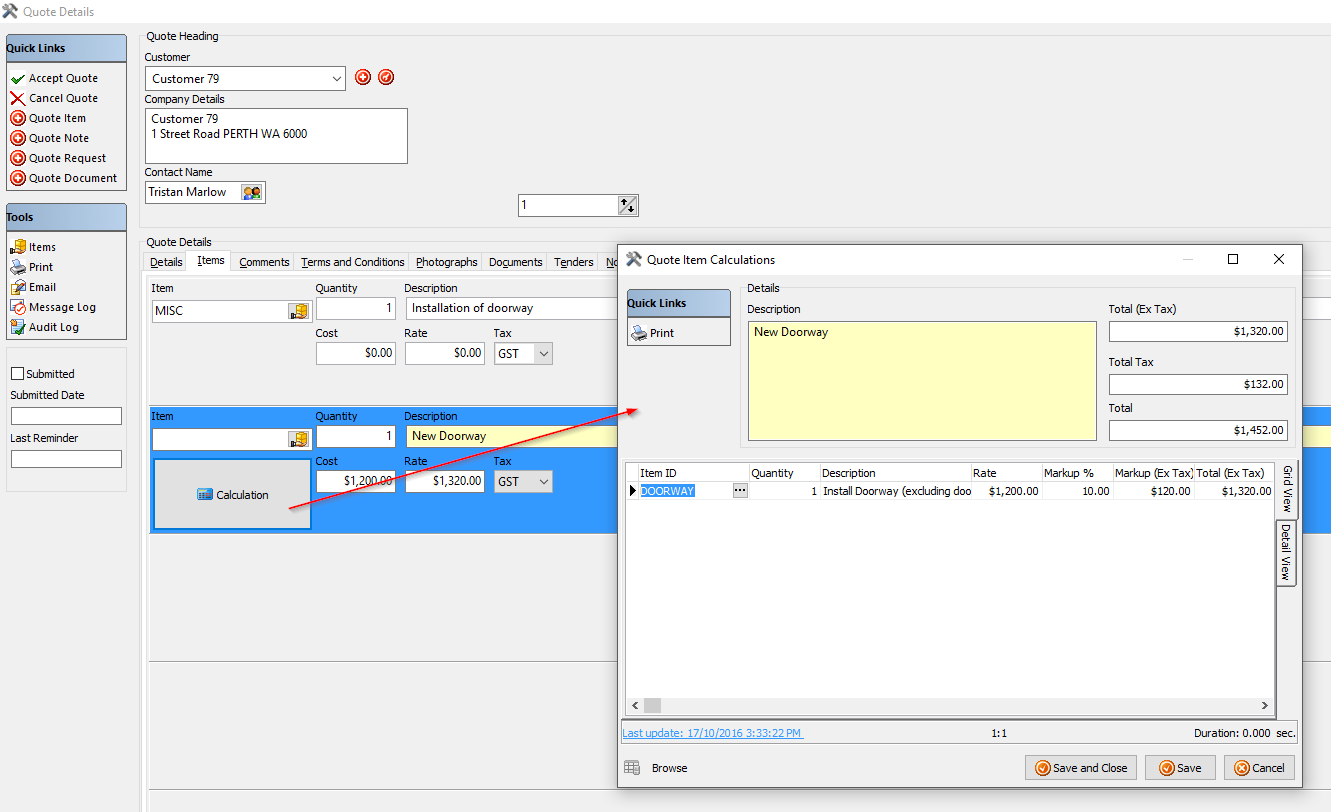The width and height of the screenshot is (1331, 812).
Task: Click the Last update timestamp link
Action: click(x=712, y=733)
